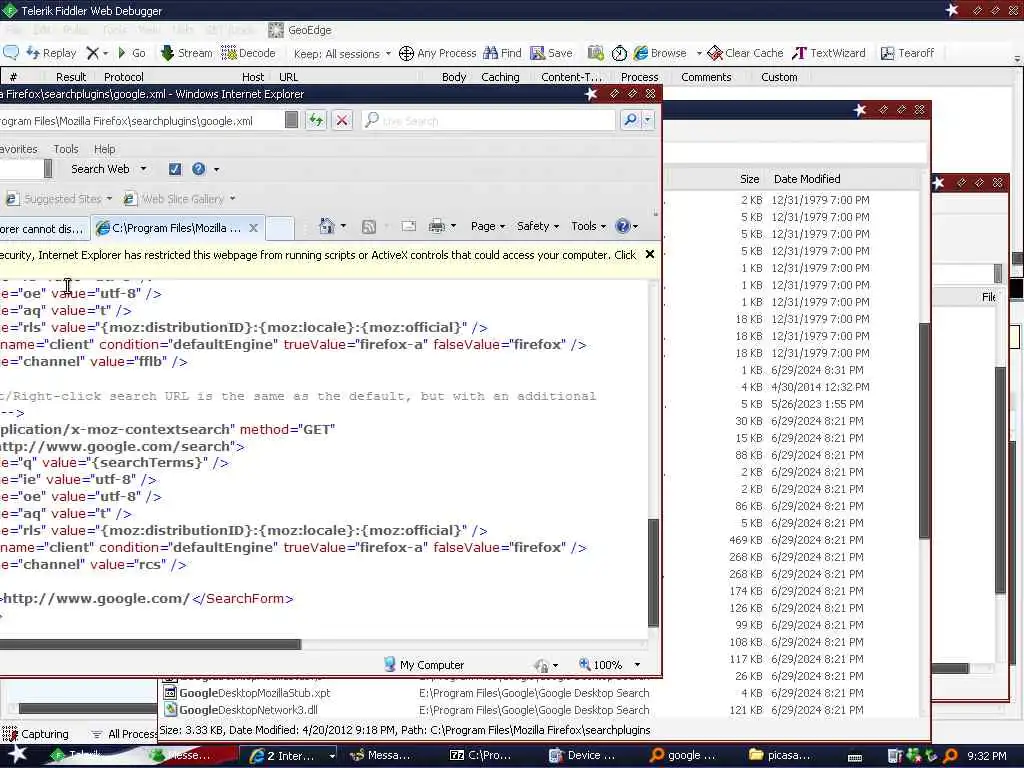
Task: Open the Browse dropdown arrow
Action: click(699, 54)
